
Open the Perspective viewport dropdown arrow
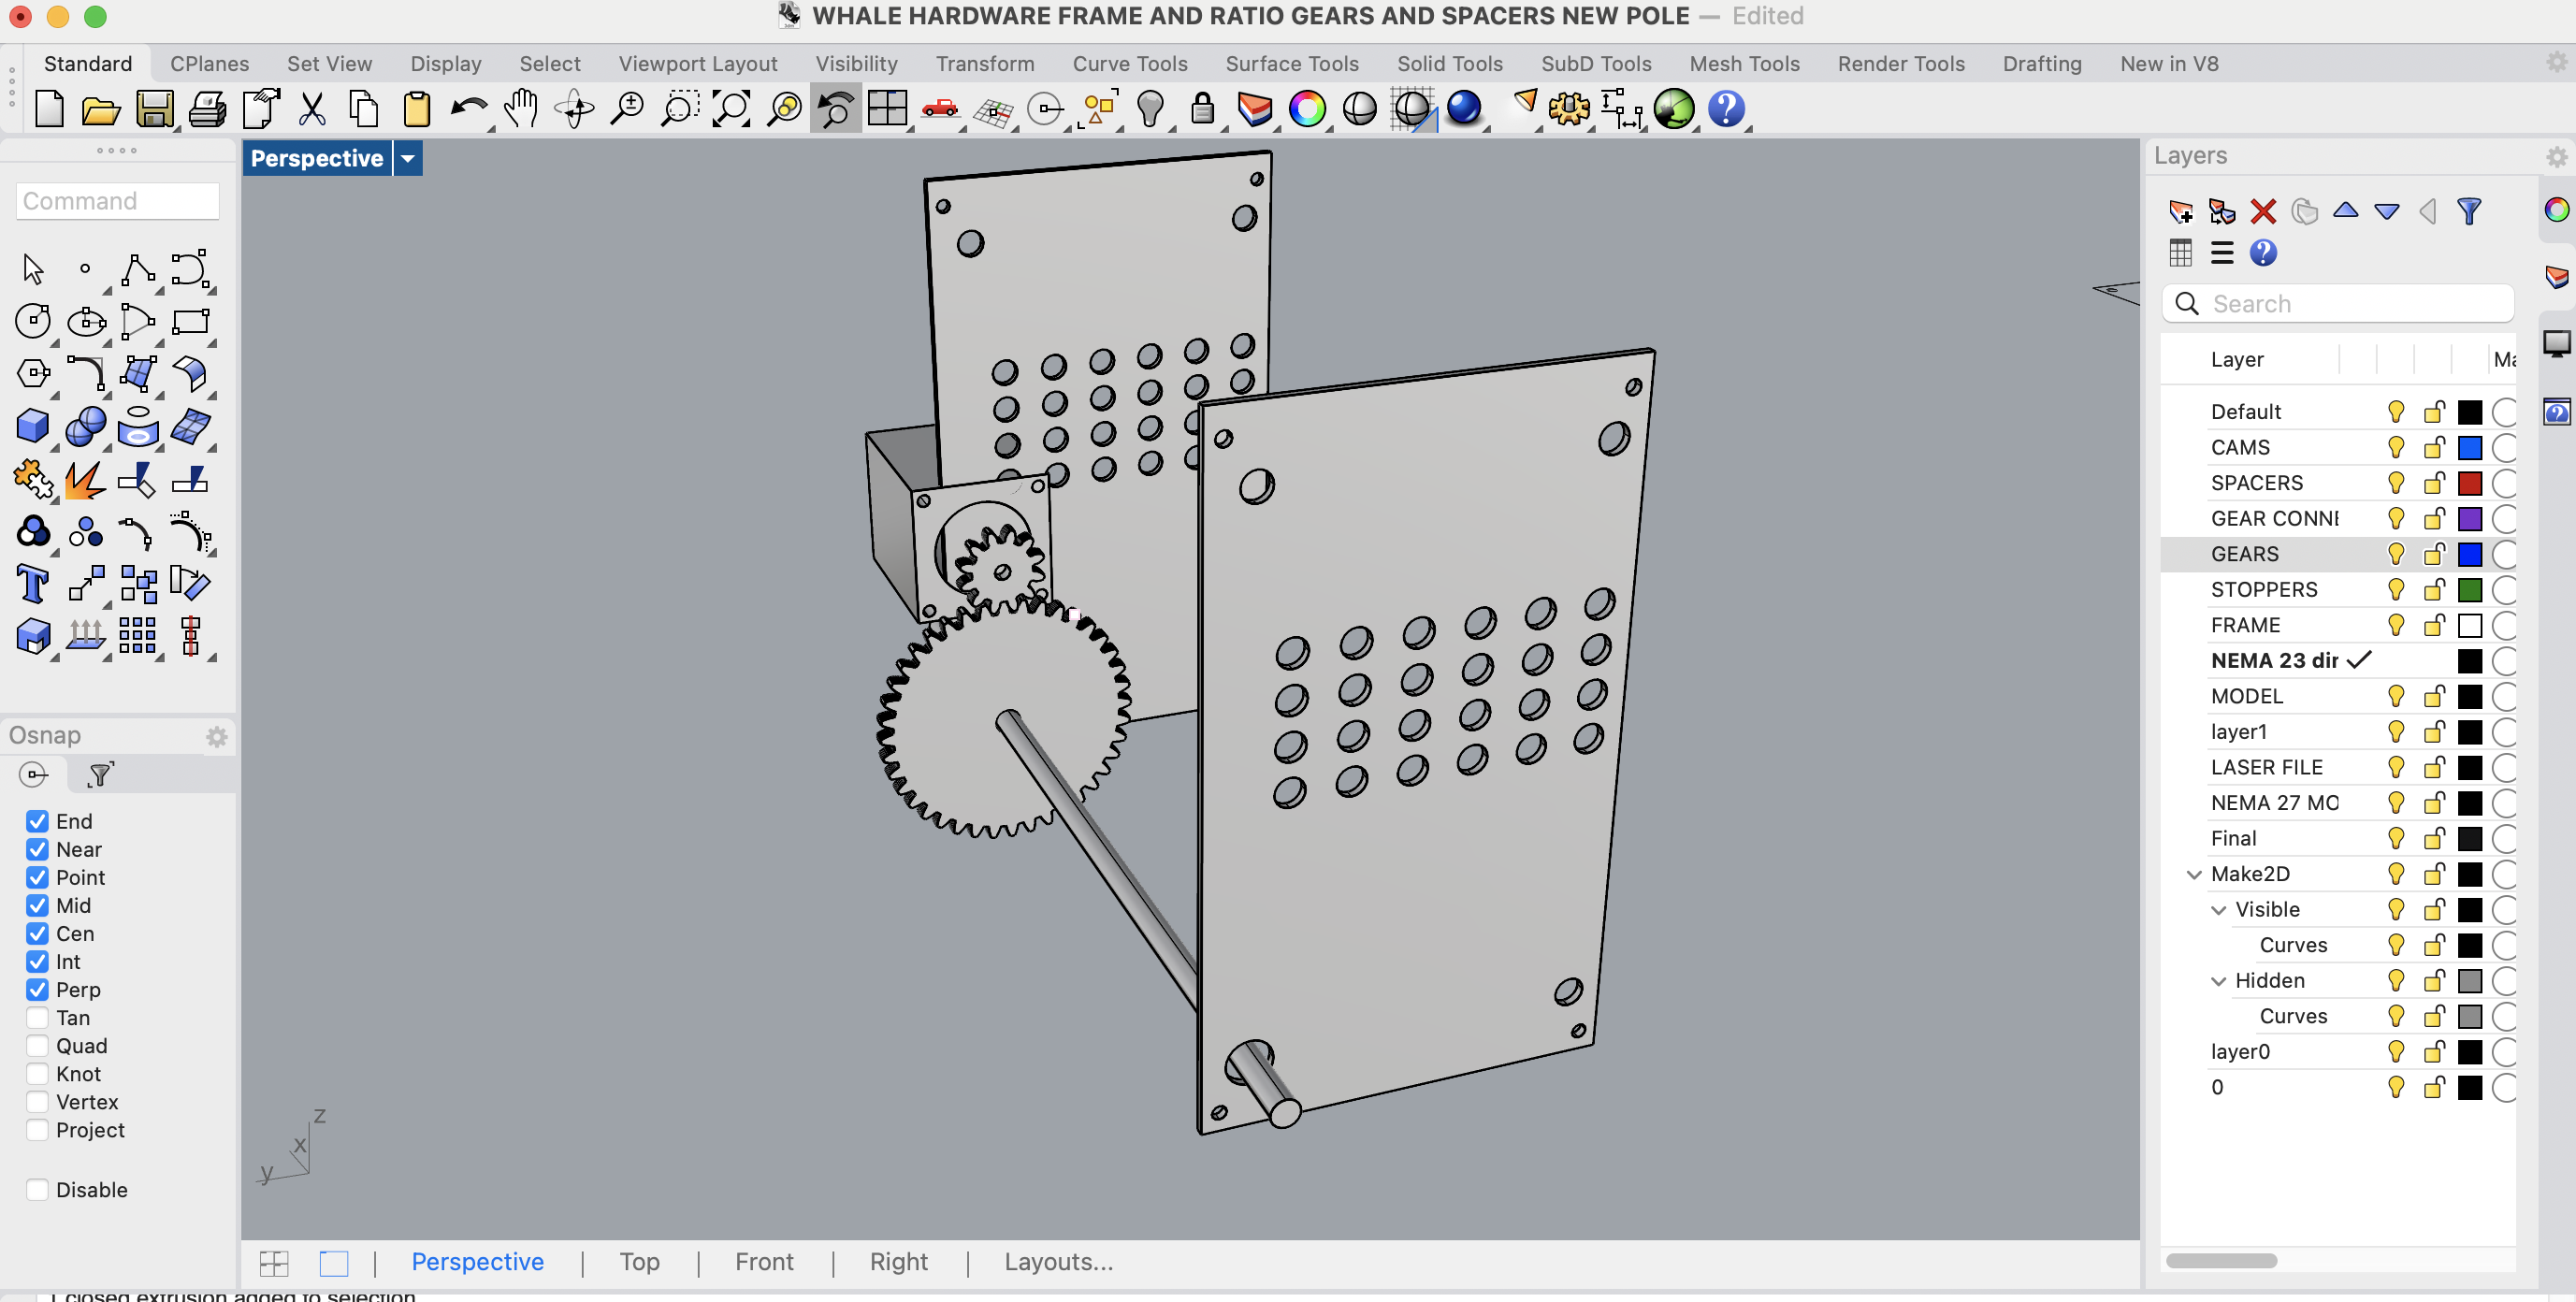408,158
